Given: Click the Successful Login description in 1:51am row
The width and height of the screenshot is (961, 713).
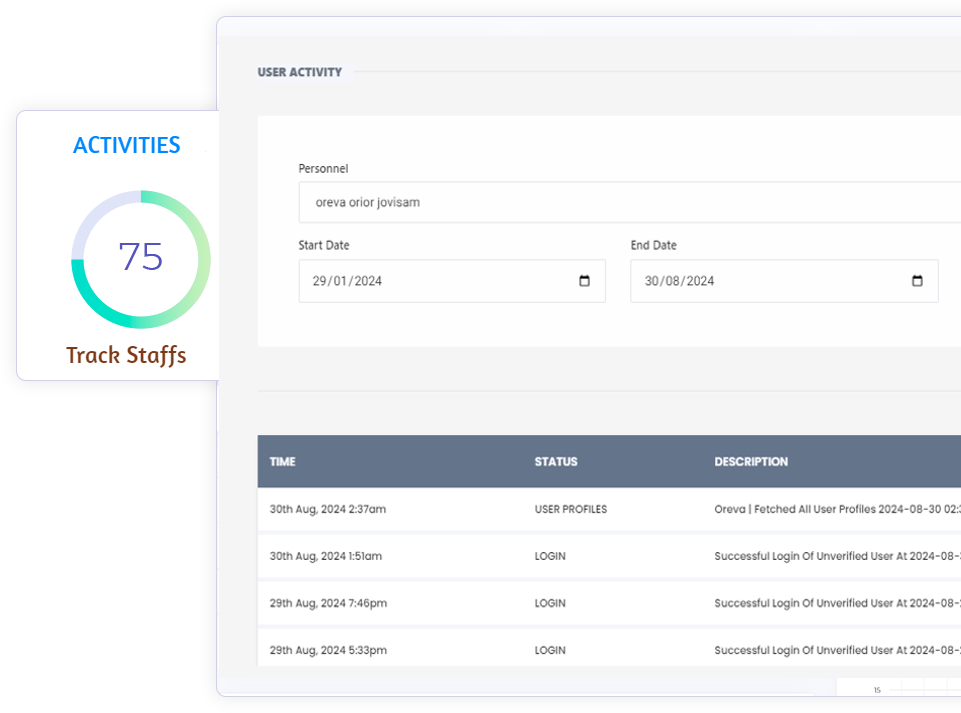Looking at the screenshot, I should [837, 556].
